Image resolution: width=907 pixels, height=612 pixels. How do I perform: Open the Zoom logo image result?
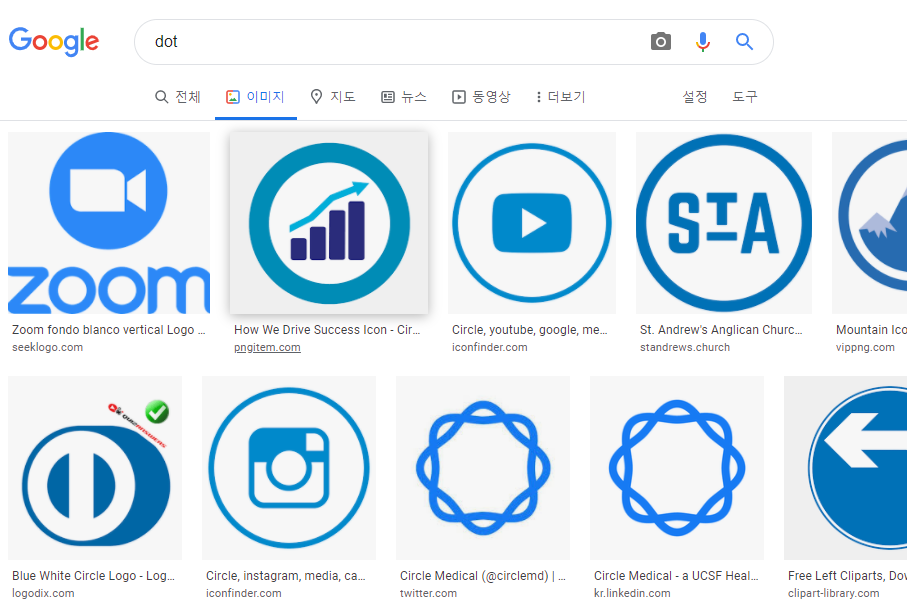pyautogui.click(x=109, y=223)
